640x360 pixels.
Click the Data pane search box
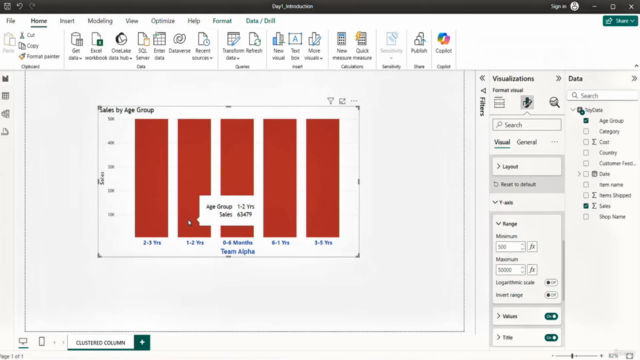pyautogui.click(x=603, y=96)
